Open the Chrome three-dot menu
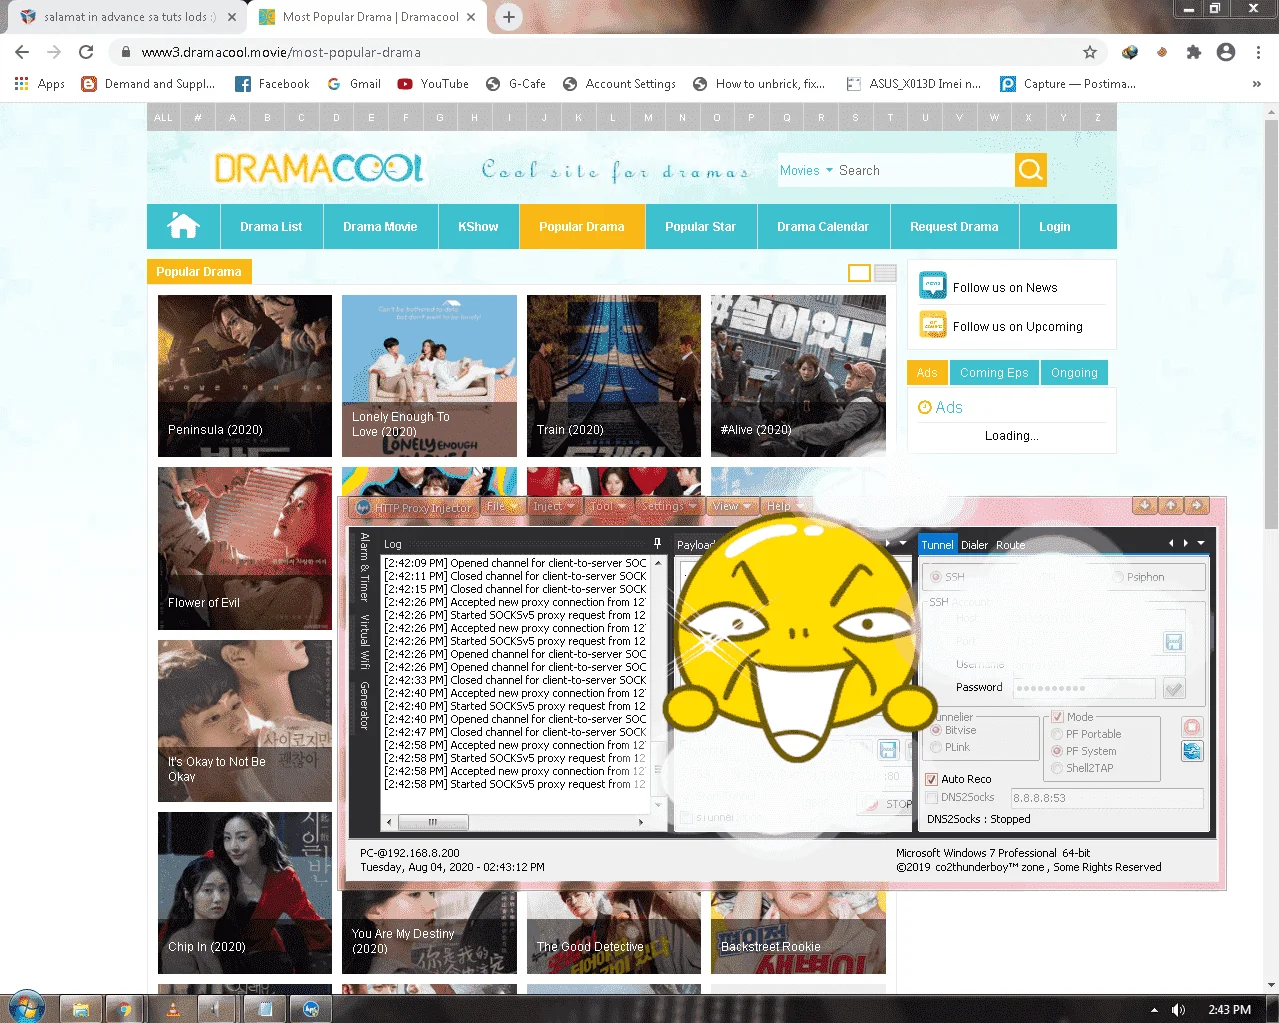The image size is (1279, 1023). point(1259,52)
